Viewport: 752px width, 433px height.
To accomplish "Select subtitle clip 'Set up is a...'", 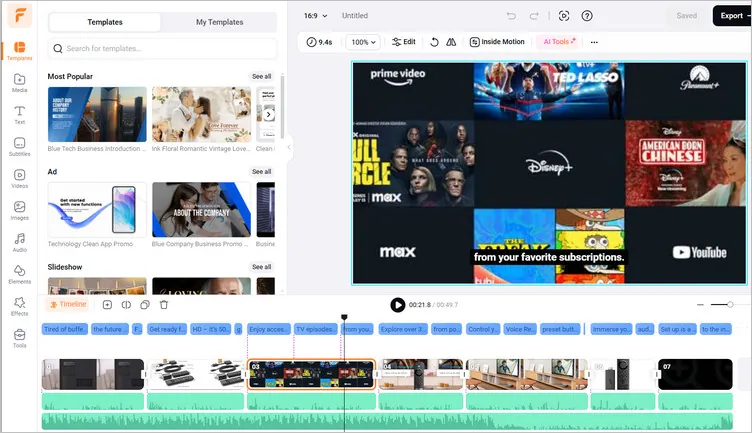I will click(677, 329).
